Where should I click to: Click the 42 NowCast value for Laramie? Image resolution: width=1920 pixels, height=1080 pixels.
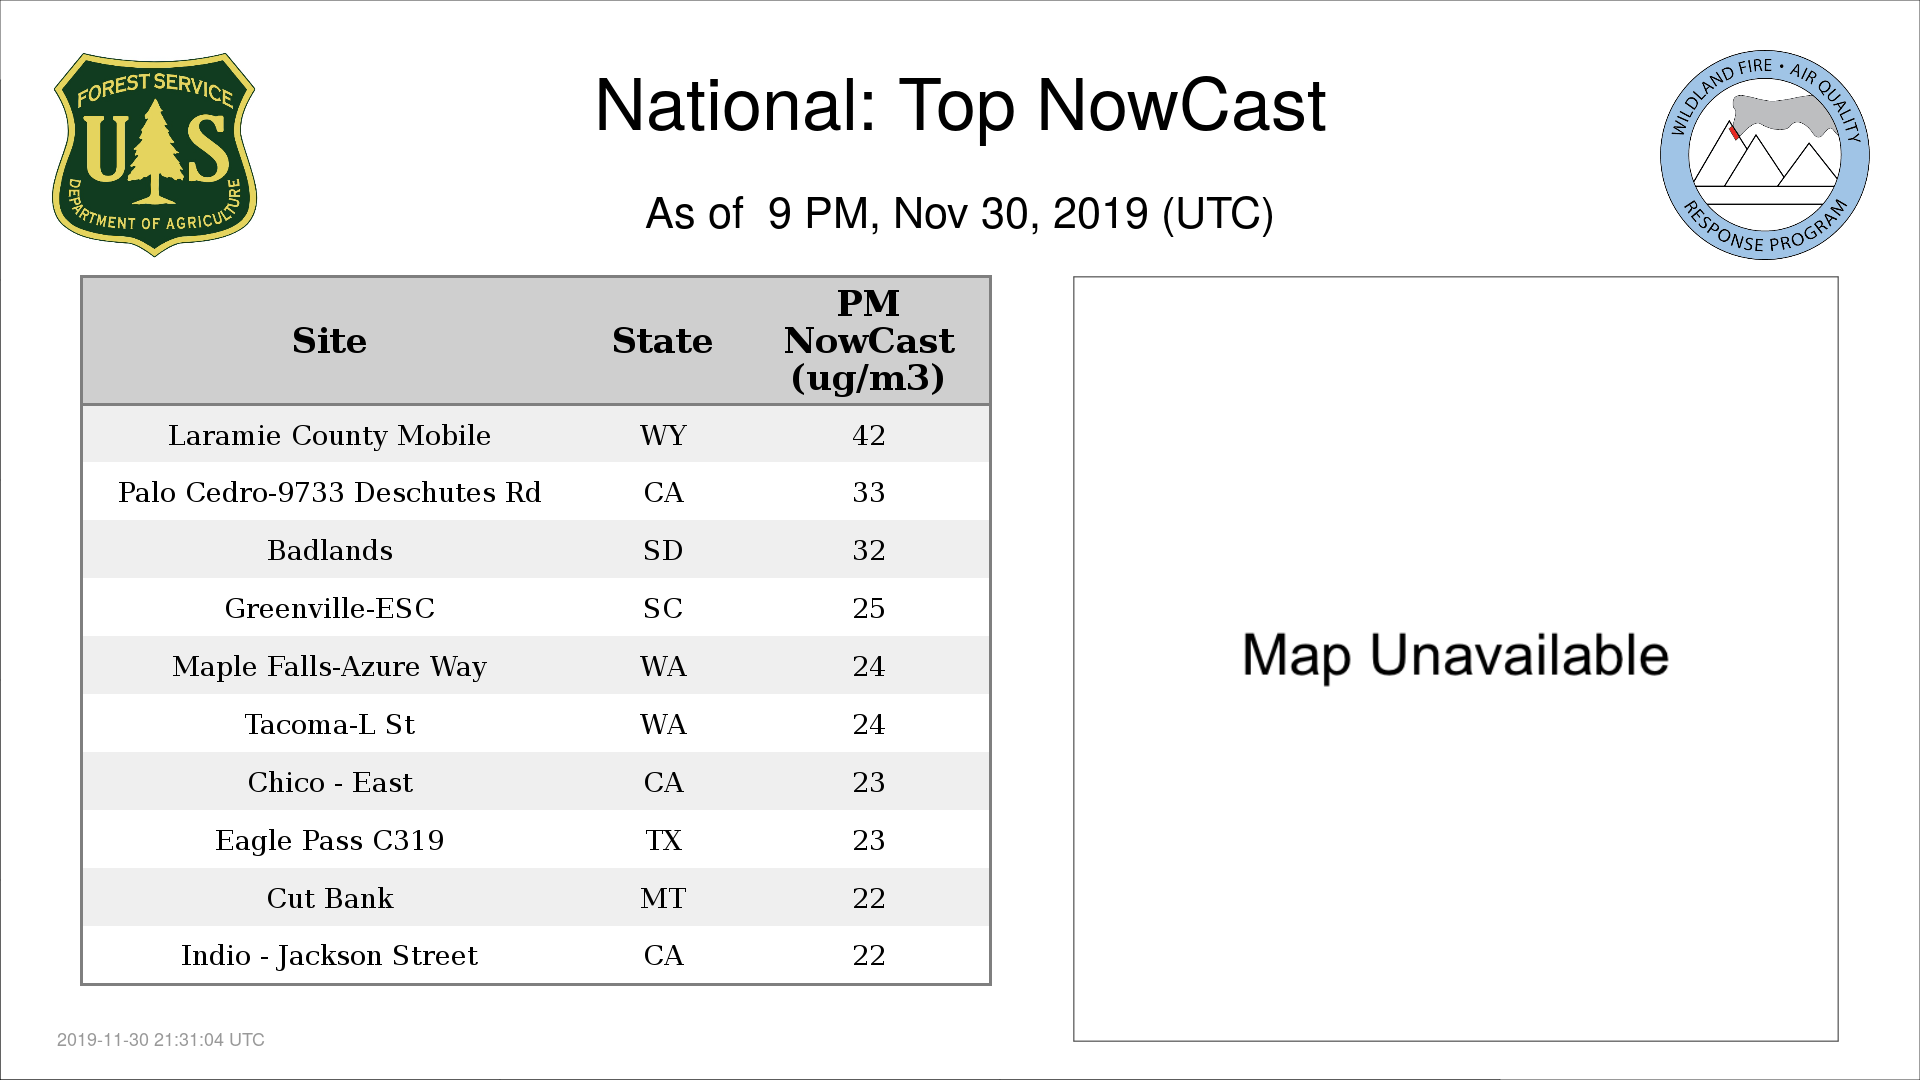coord(868,436)
